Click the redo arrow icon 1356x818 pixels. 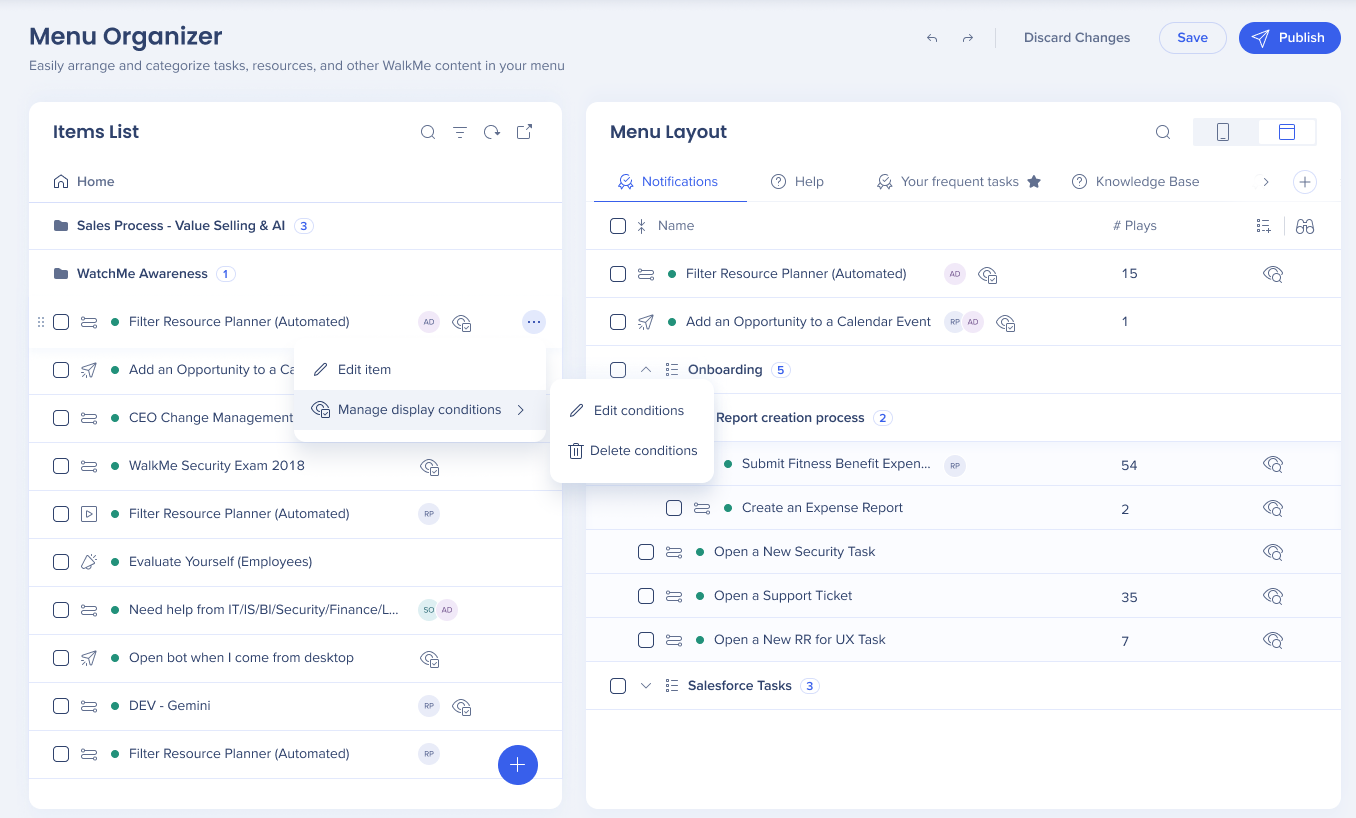click(968, 38)
